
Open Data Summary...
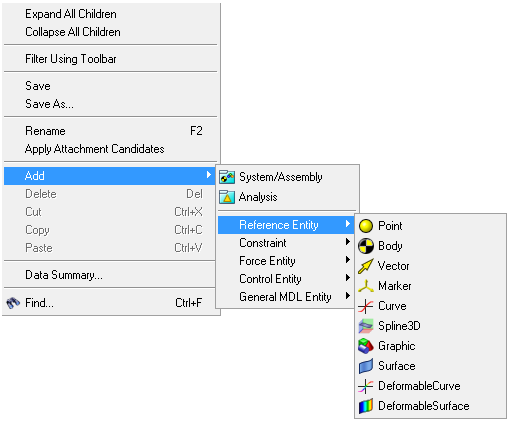[110, 275]
